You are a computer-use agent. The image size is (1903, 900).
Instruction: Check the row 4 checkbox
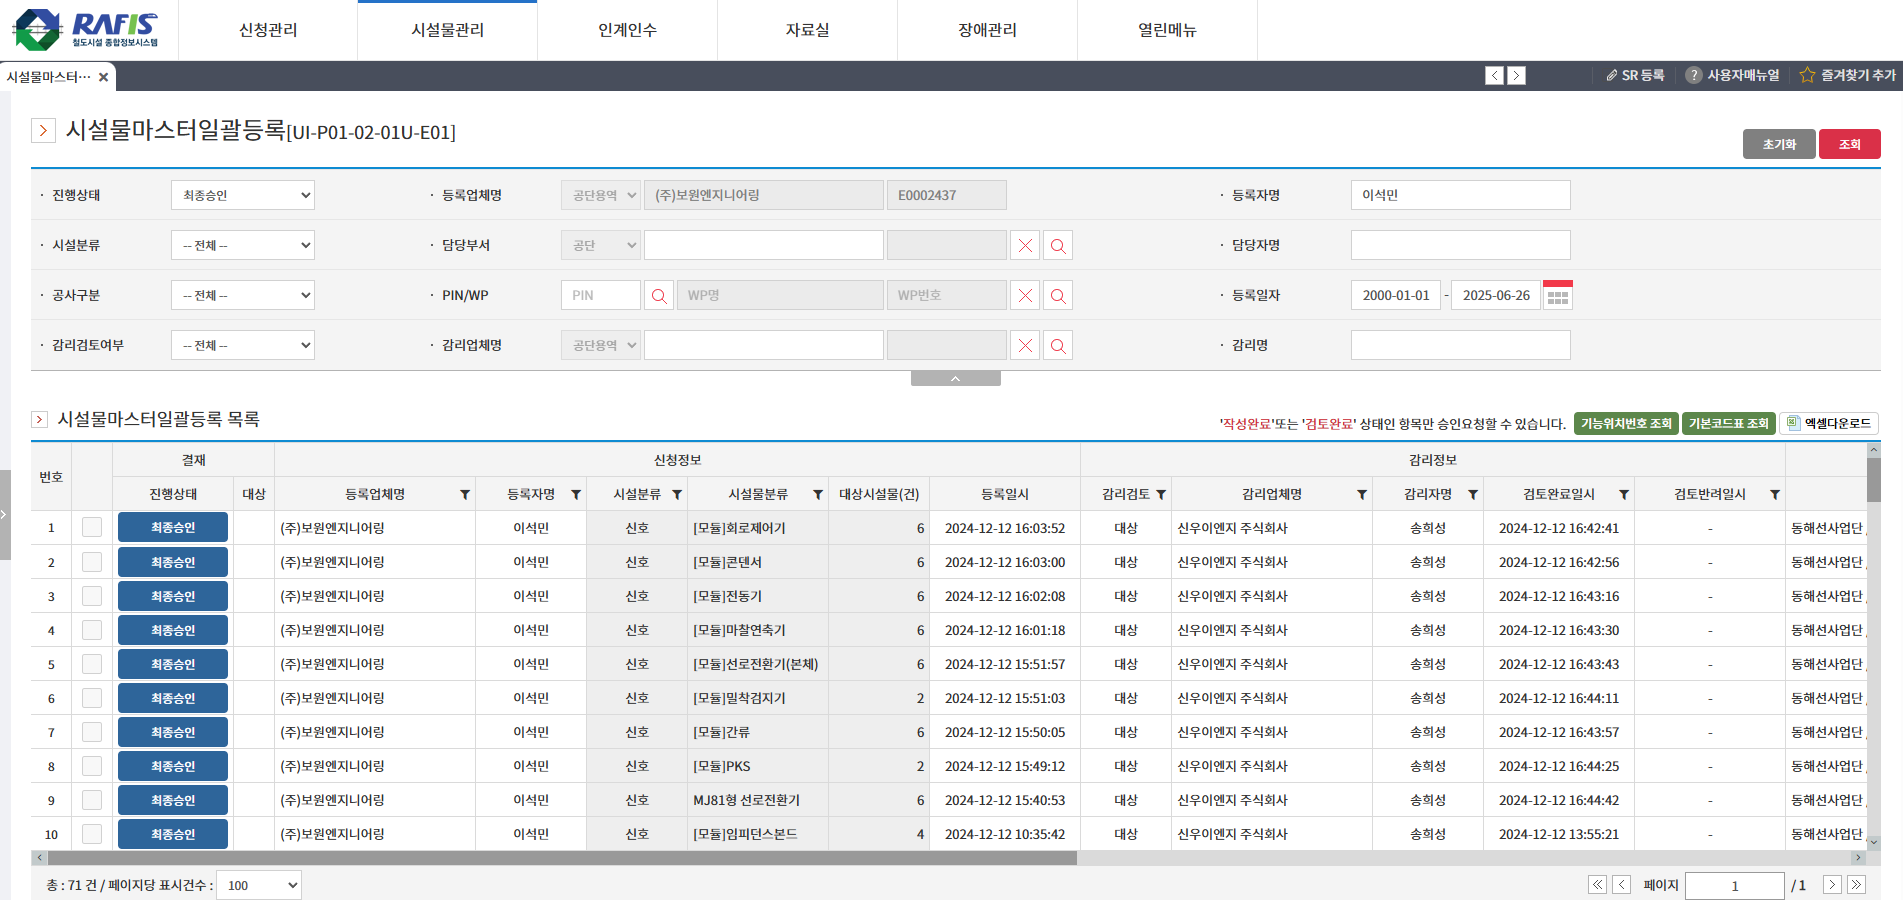[92, 630]
